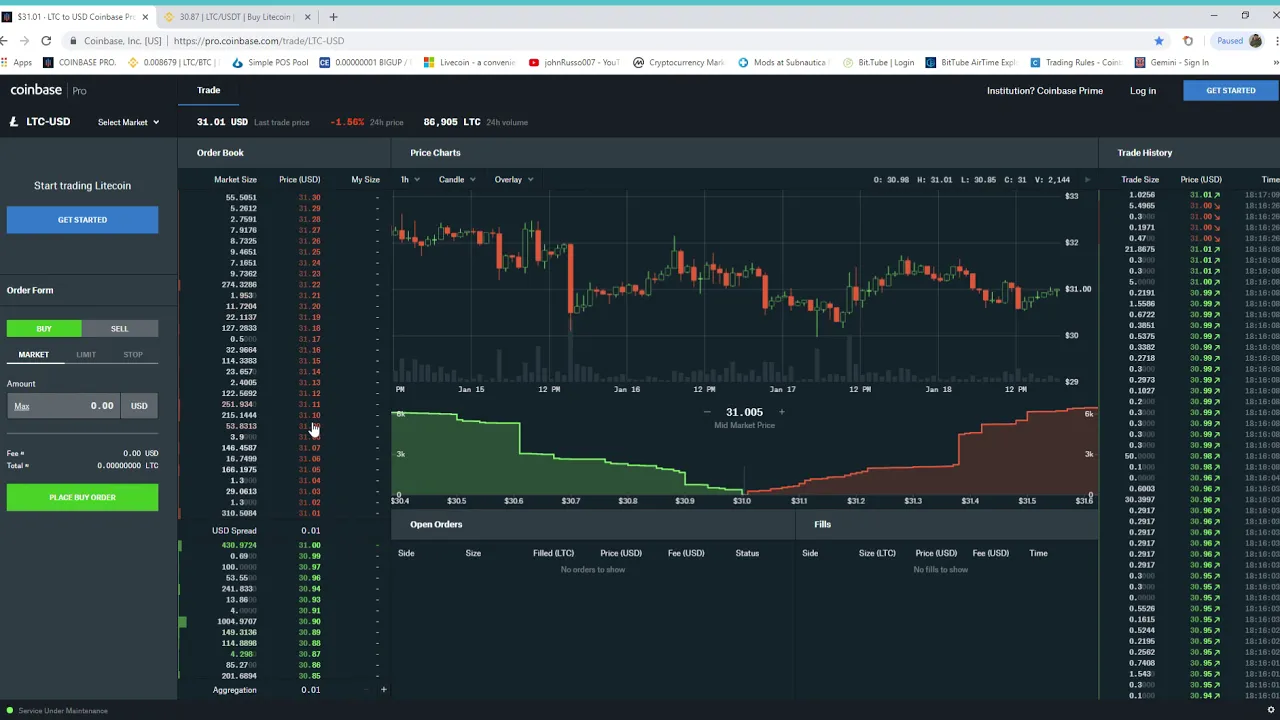1280x720 pixels.
Task: Zoom in depth chart with plus icon
Action: (781, 412)
